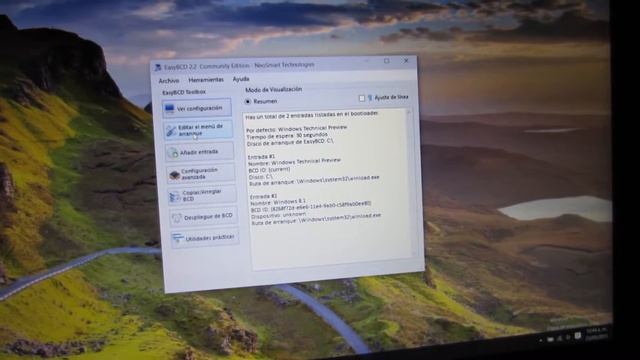Click the Despliegue de BCD button
This screenshot has height=360, width=640.
click(203, 217)
